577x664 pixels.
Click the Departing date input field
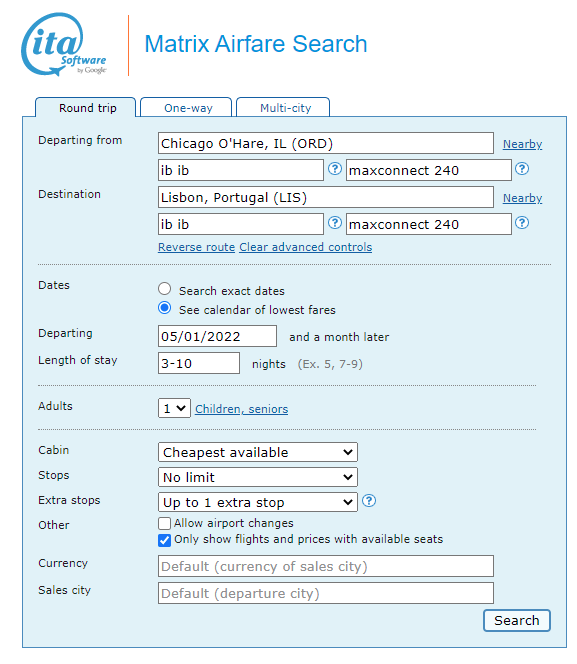pyautogui.click(x=218, y=336)
